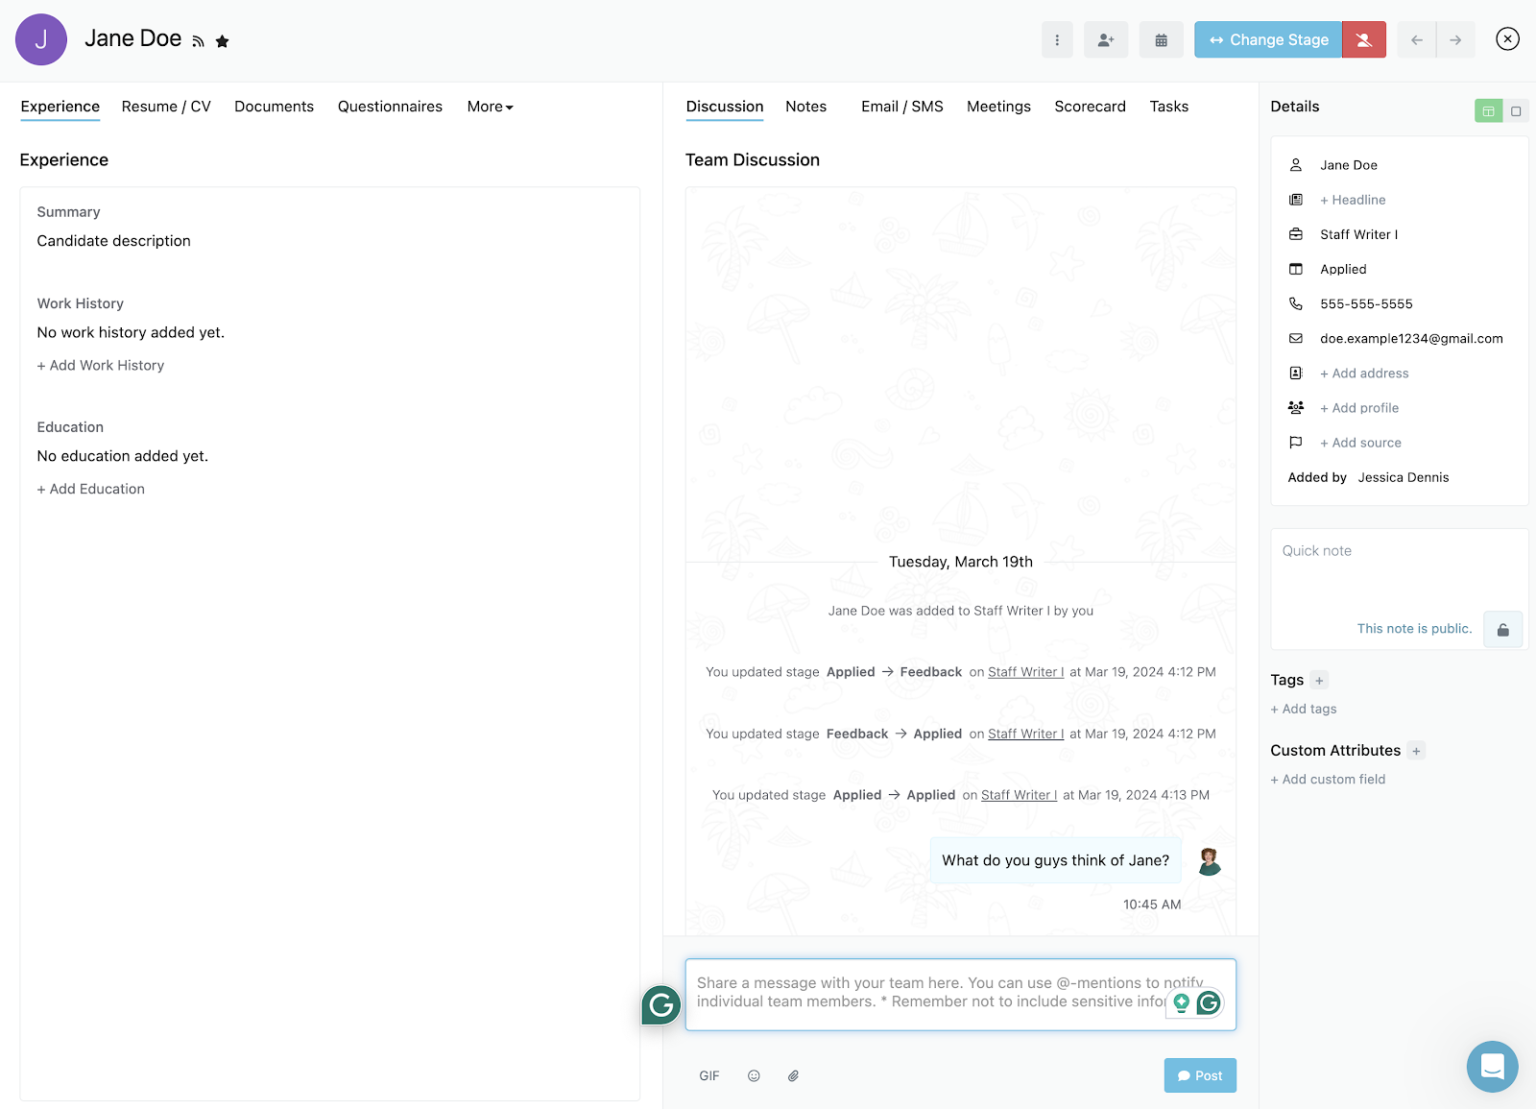
Task: Open the Resume / CV tab
Action: pos(166,106)
